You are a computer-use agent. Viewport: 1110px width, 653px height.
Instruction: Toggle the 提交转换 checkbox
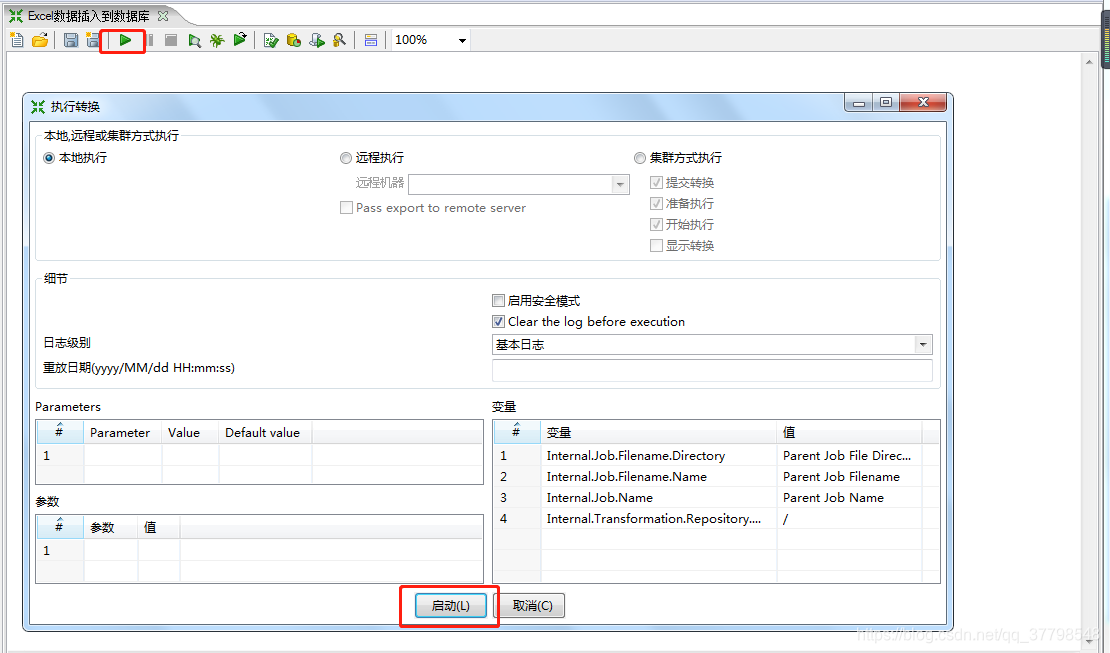[656, 183]
